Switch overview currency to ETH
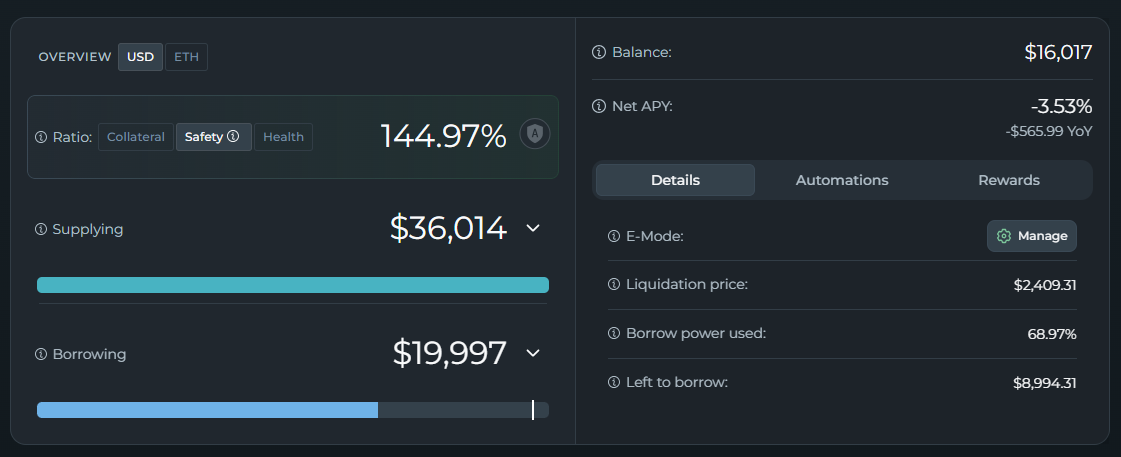 [186, 57]
